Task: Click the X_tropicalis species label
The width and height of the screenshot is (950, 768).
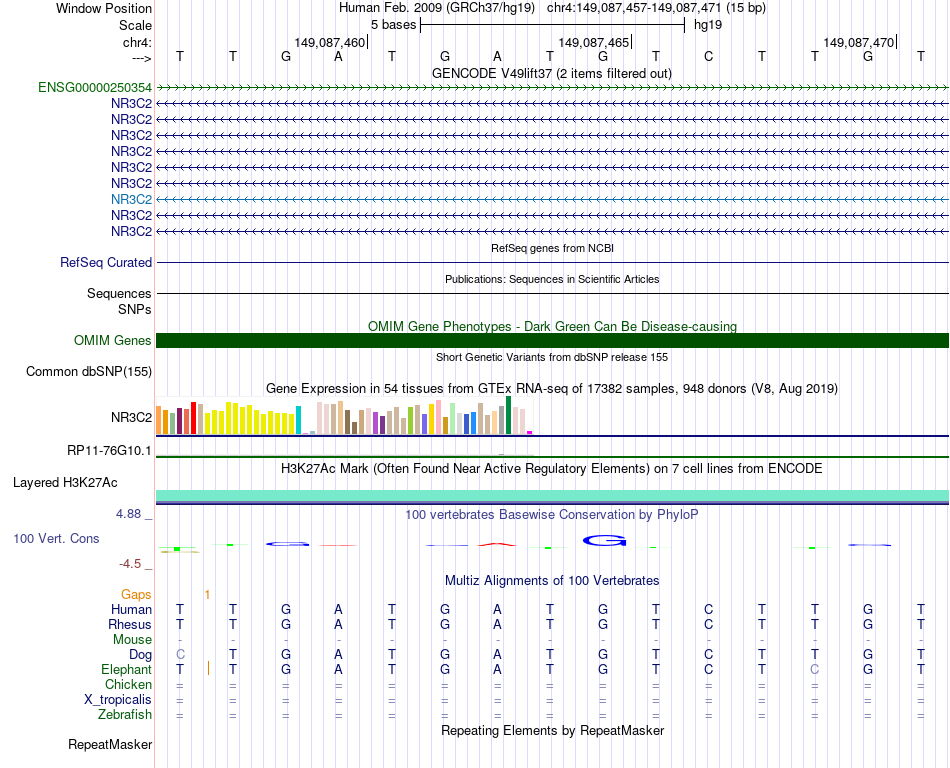Action: (x=118, y=700)
